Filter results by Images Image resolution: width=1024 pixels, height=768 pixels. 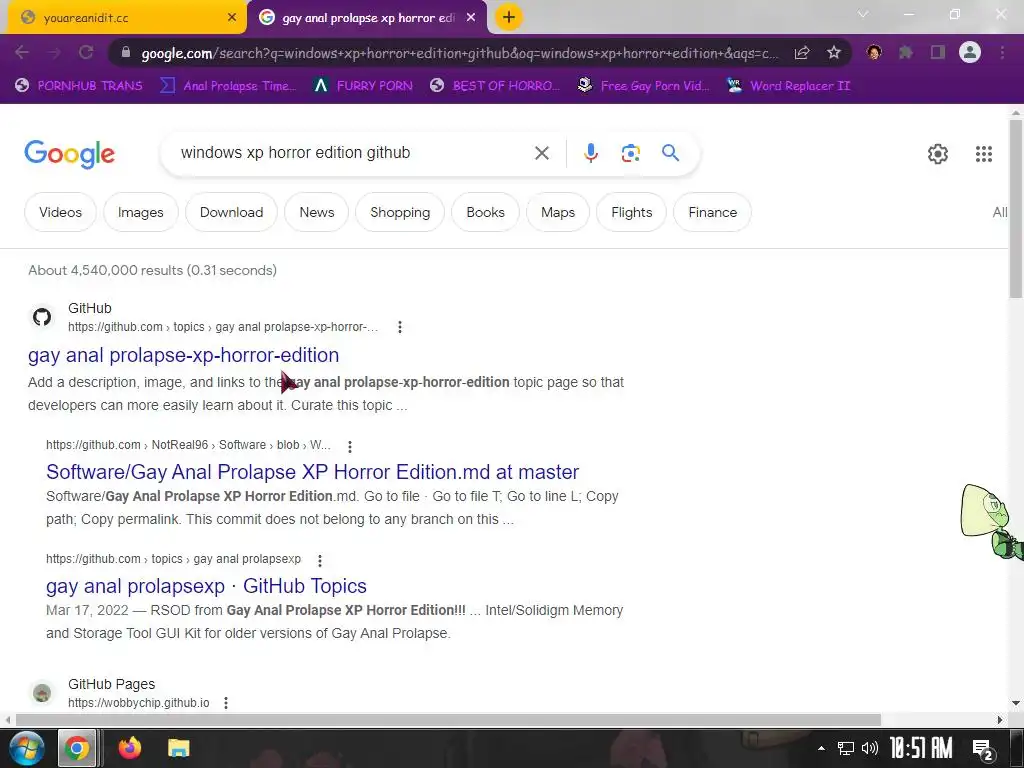(x=140, y=212)
